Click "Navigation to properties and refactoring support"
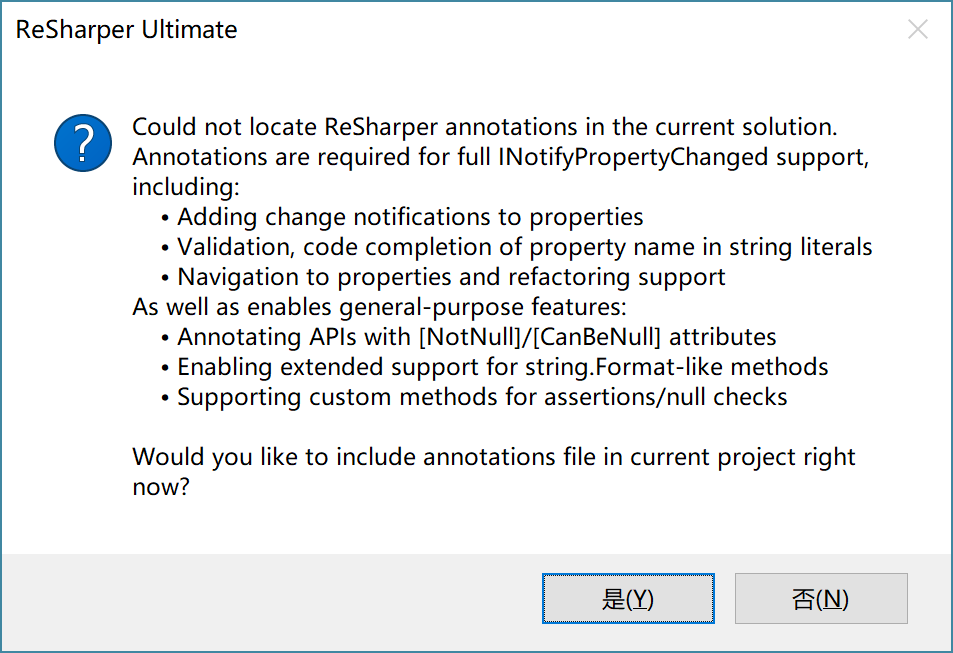The width and height of the screenshot is (953, 653). (451, 277)
